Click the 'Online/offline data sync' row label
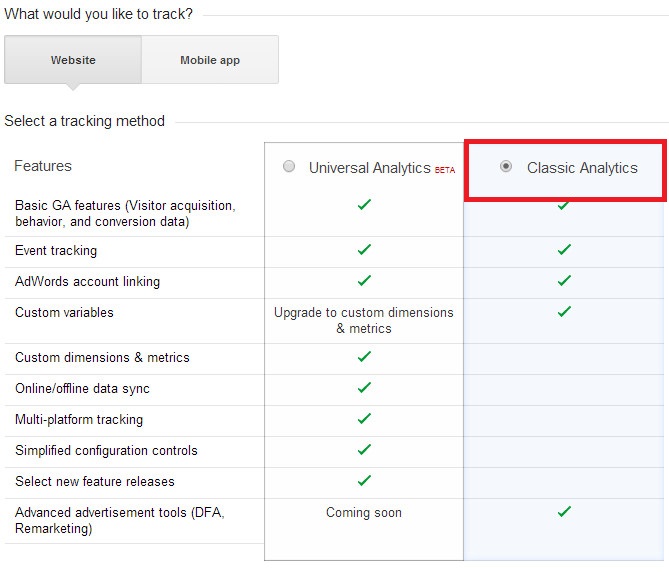Image resolution: width=669 pixels, height=575 pixels. click(82, 389)
